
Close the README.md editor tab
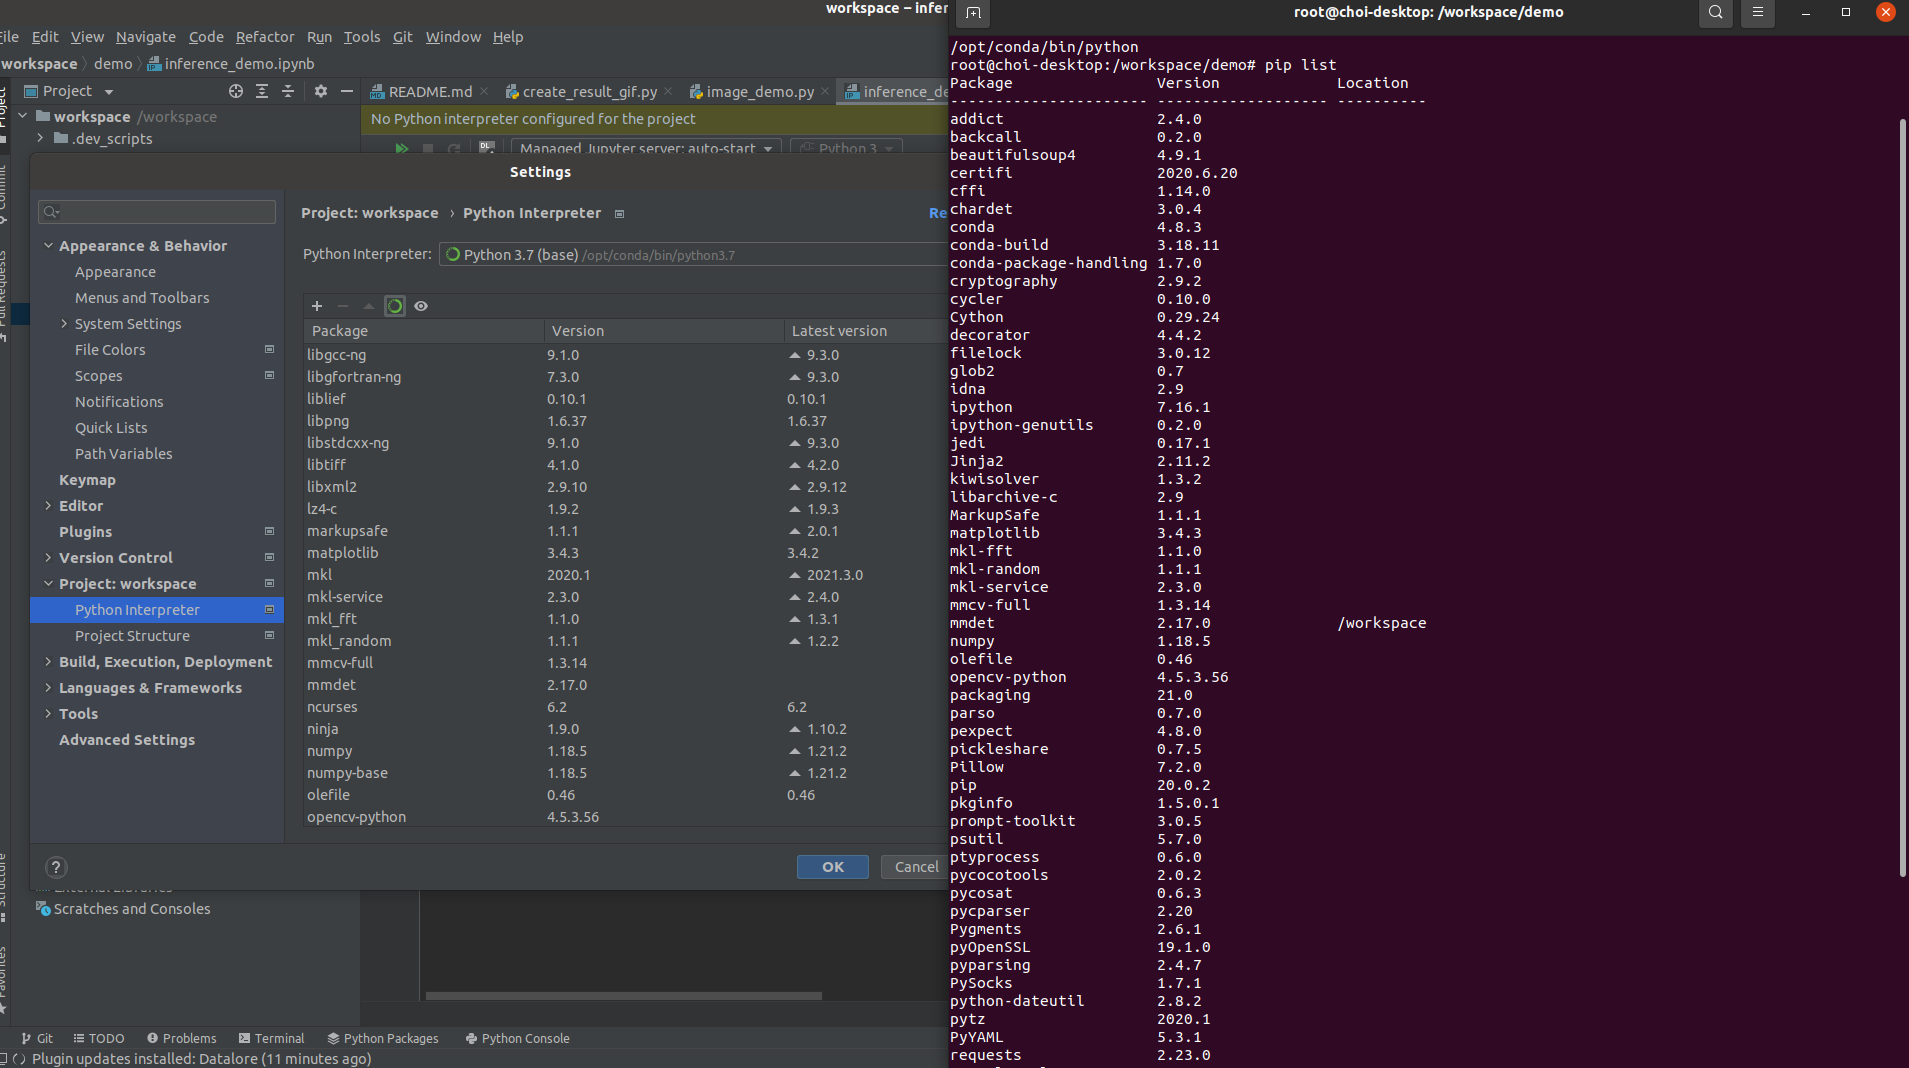click(484, 91)
